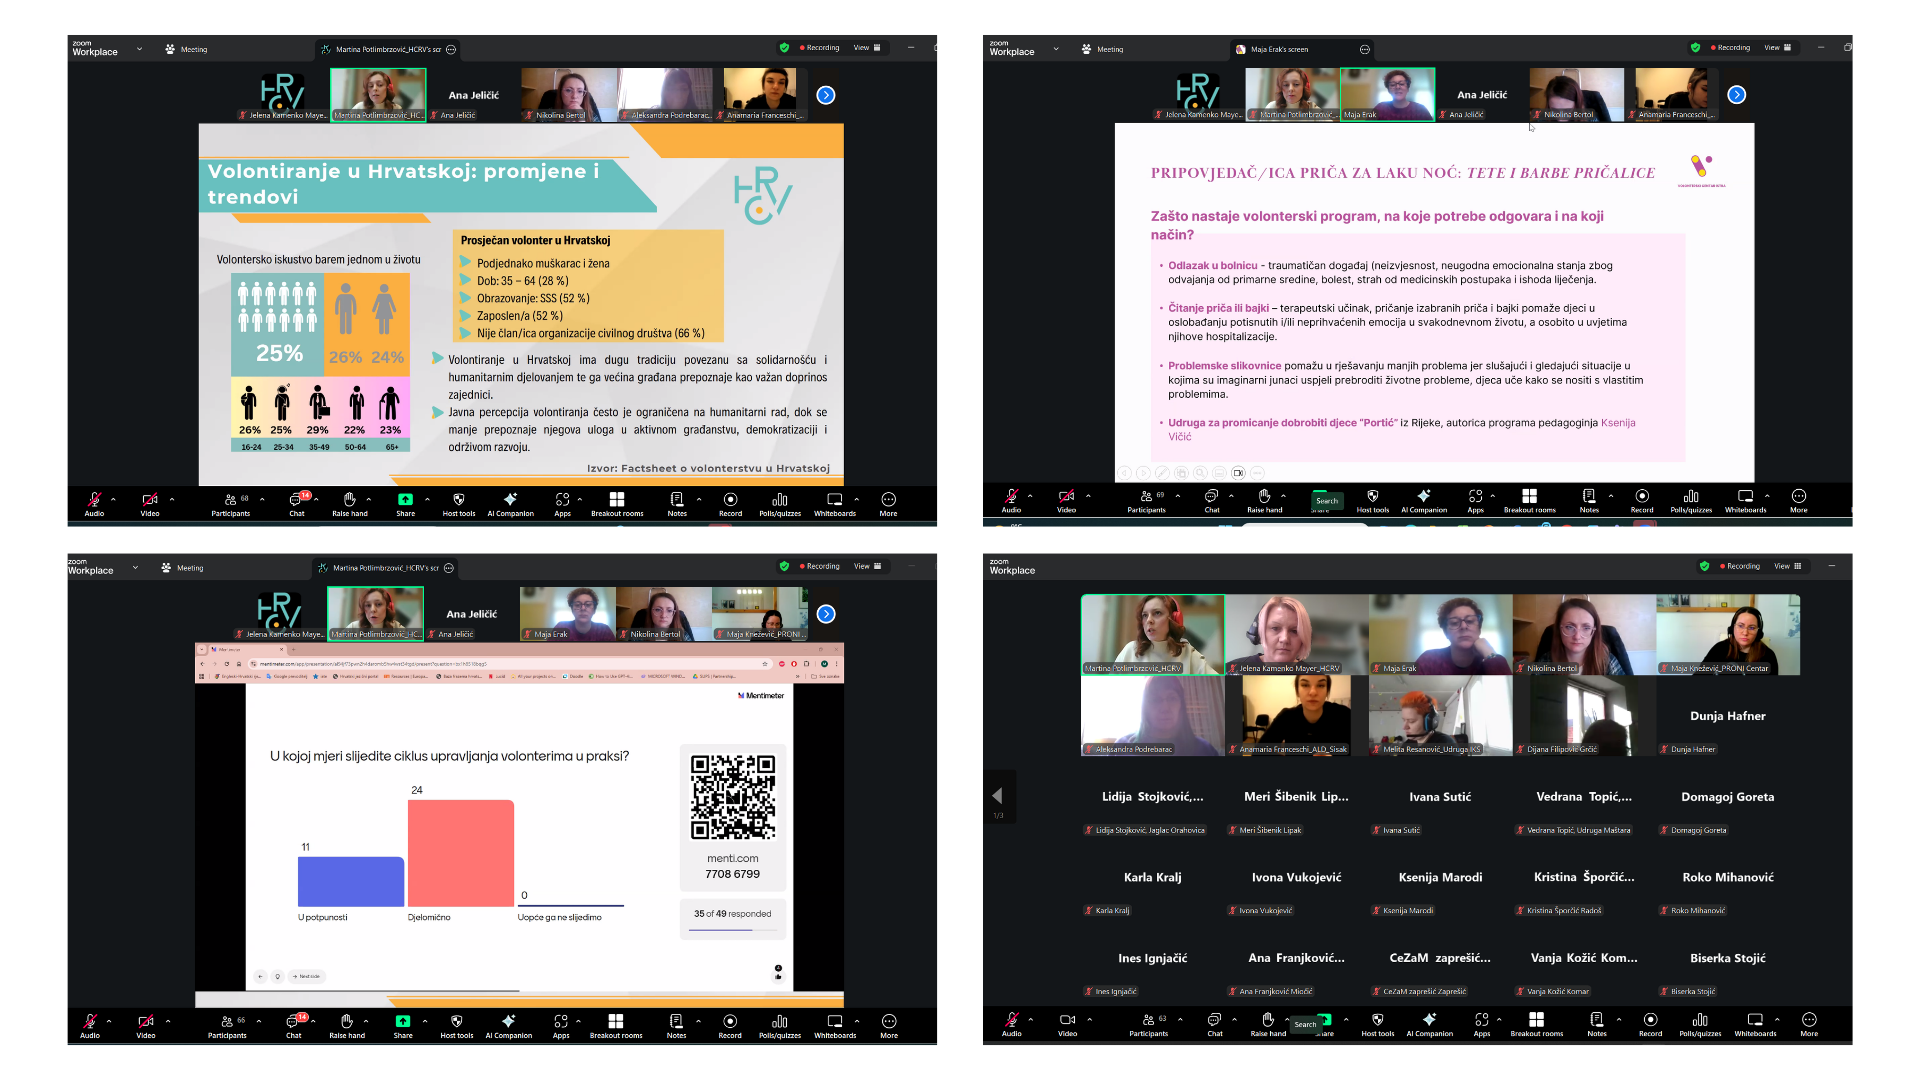The width and height of the screenshot is (1920, 1080).
Task: Open Breakout rooms in the gallery view window
Action: (x=1536, y=1022)
